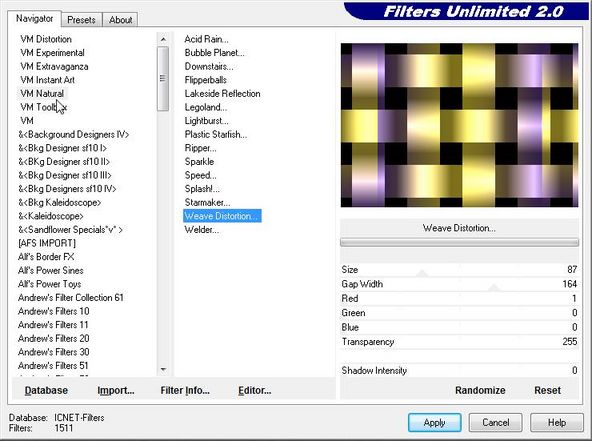Click the Apply button
The height and width of the screenshot is (441, 592).
(x=435, y=422)
